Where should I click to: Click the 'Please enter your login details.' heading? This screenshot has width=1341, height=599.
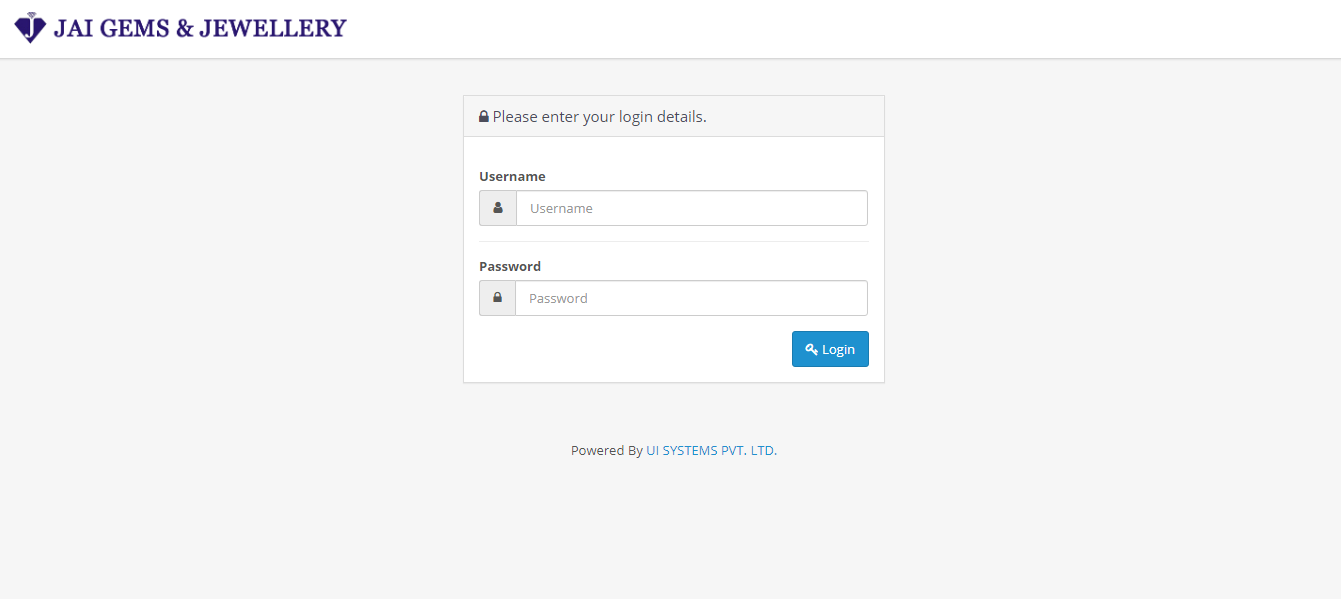coord(599,117)
